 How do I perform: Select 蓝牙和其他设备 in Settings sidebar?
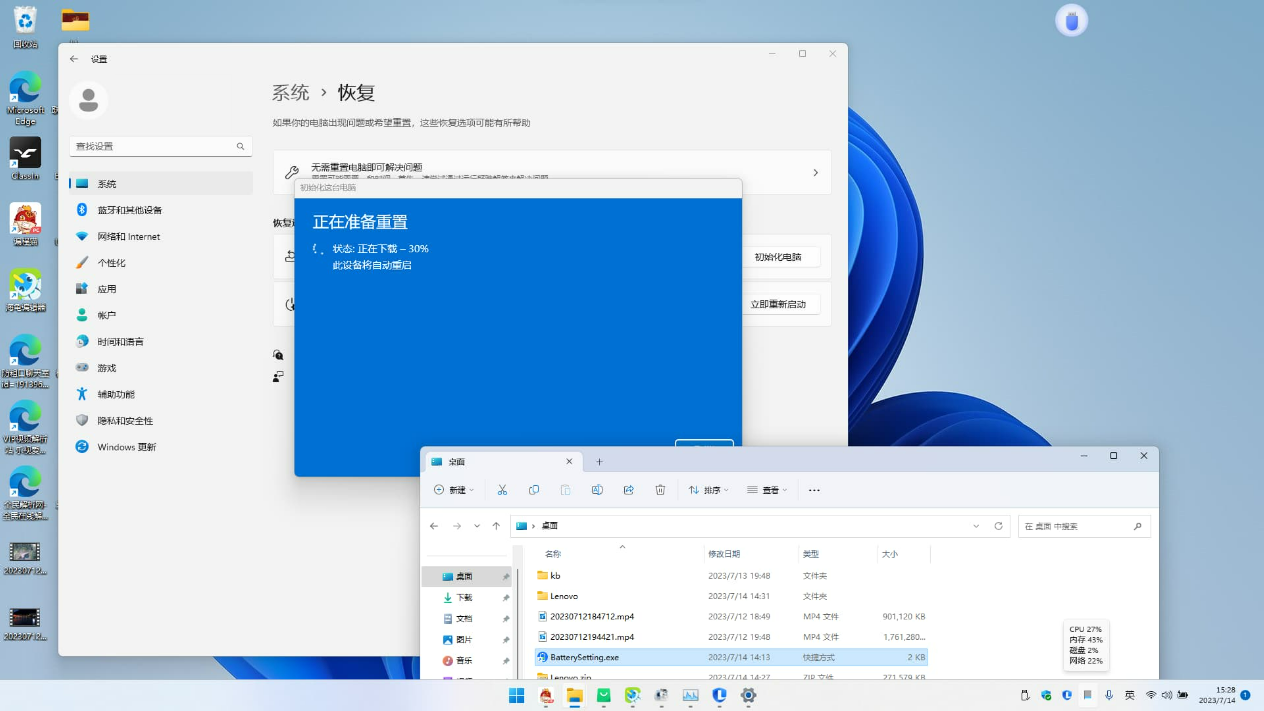(160, 210)
